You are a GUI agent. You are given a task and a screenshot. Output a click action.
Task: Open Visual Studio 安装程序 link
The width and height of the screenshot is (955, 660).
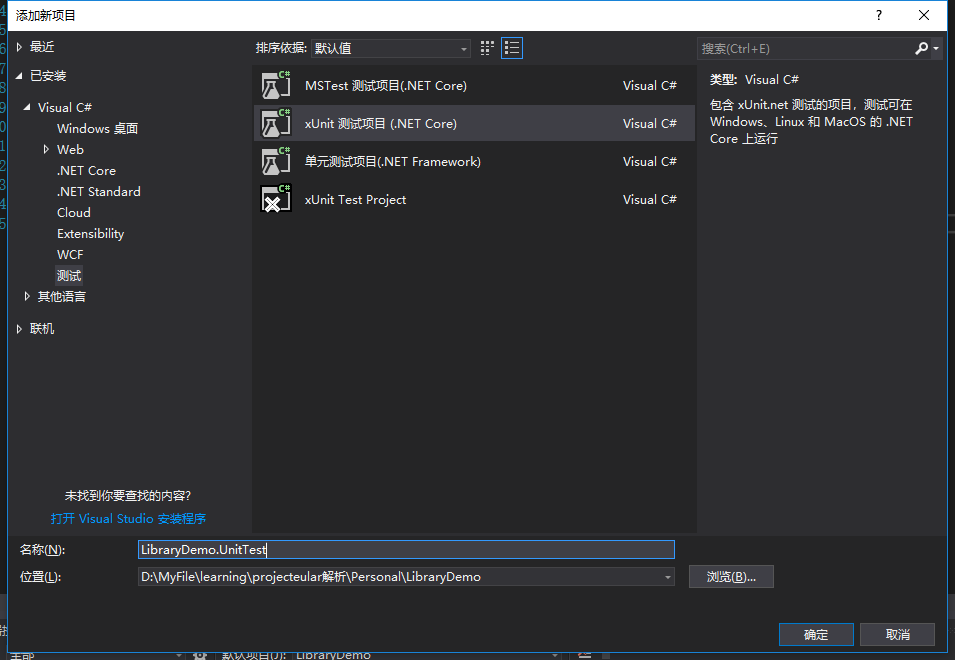(128, 519)
